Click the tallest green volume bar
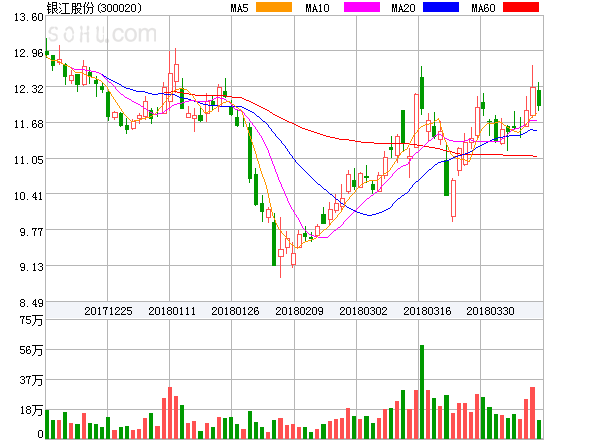600x440 pixels. 422,392
